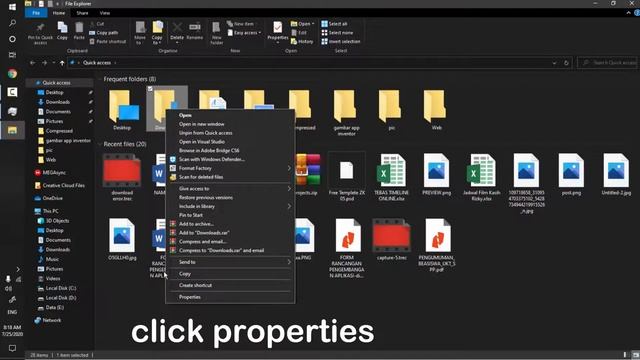Open the New item dropdown
This screenshot has width=640, height=360.
(240, 24)
